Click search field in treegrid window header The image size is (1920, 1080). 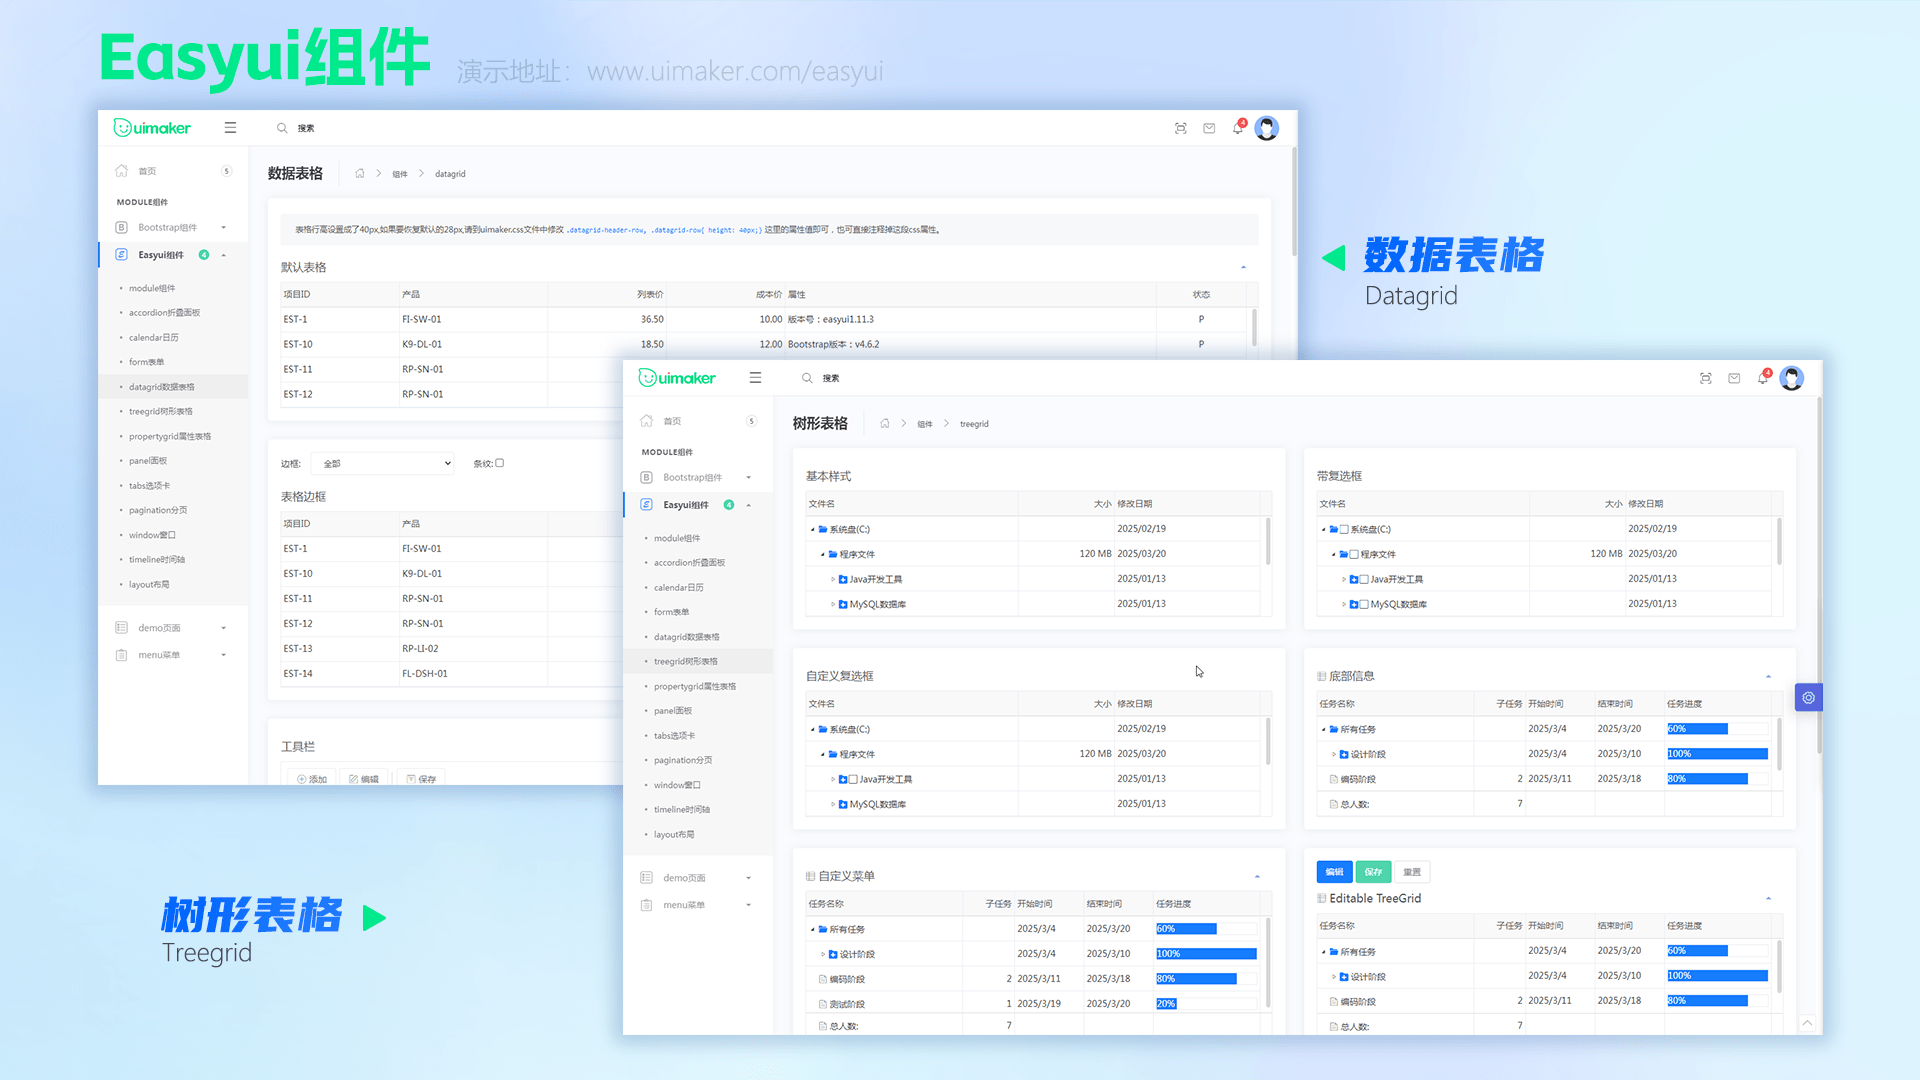[x=831, y=378]
